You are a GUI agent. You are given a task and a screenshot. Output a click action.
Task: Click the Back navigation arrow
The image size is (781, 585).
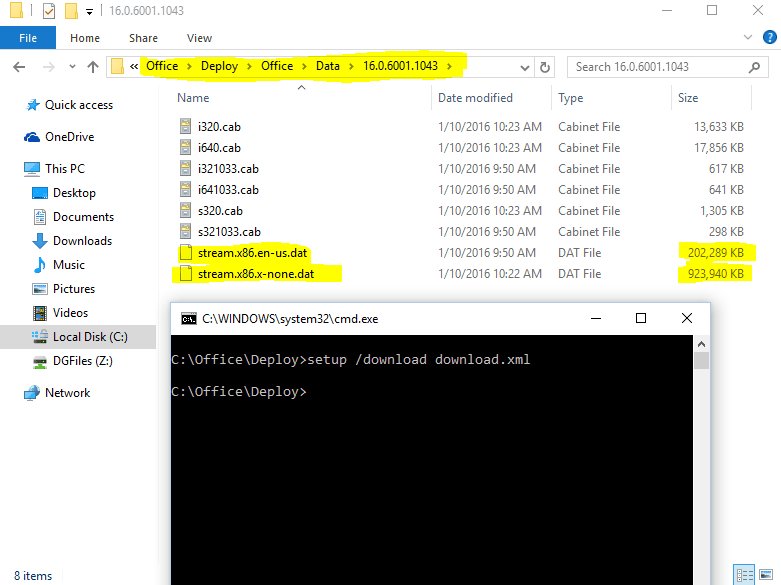[19, 67]
